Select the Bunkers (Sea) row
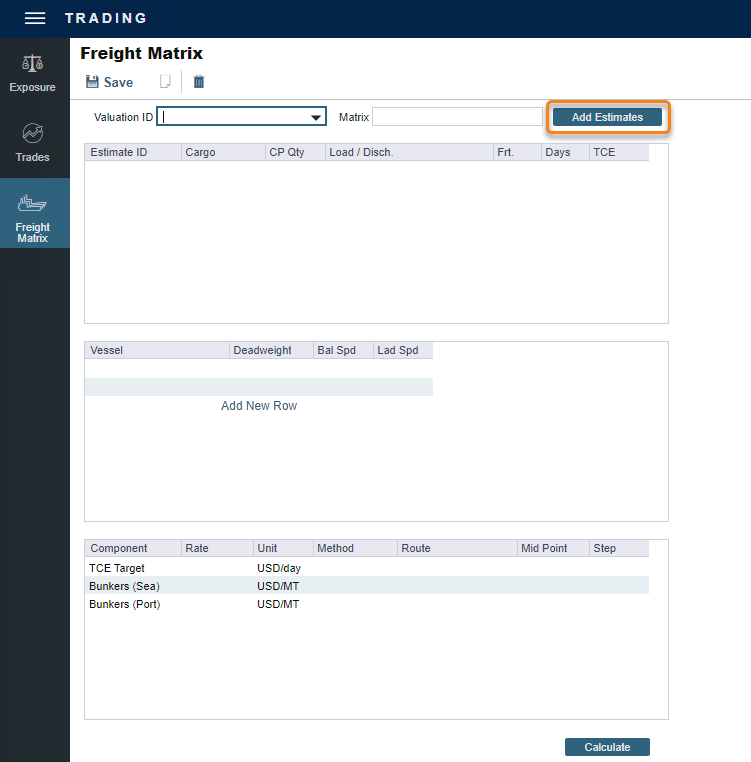 (x=124, y=586)
